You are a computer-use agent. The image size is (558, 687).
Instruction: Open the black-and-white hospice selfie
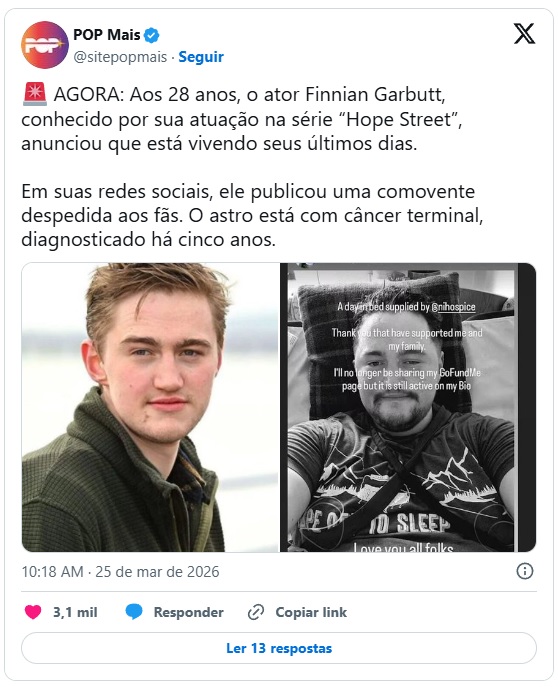408,407
